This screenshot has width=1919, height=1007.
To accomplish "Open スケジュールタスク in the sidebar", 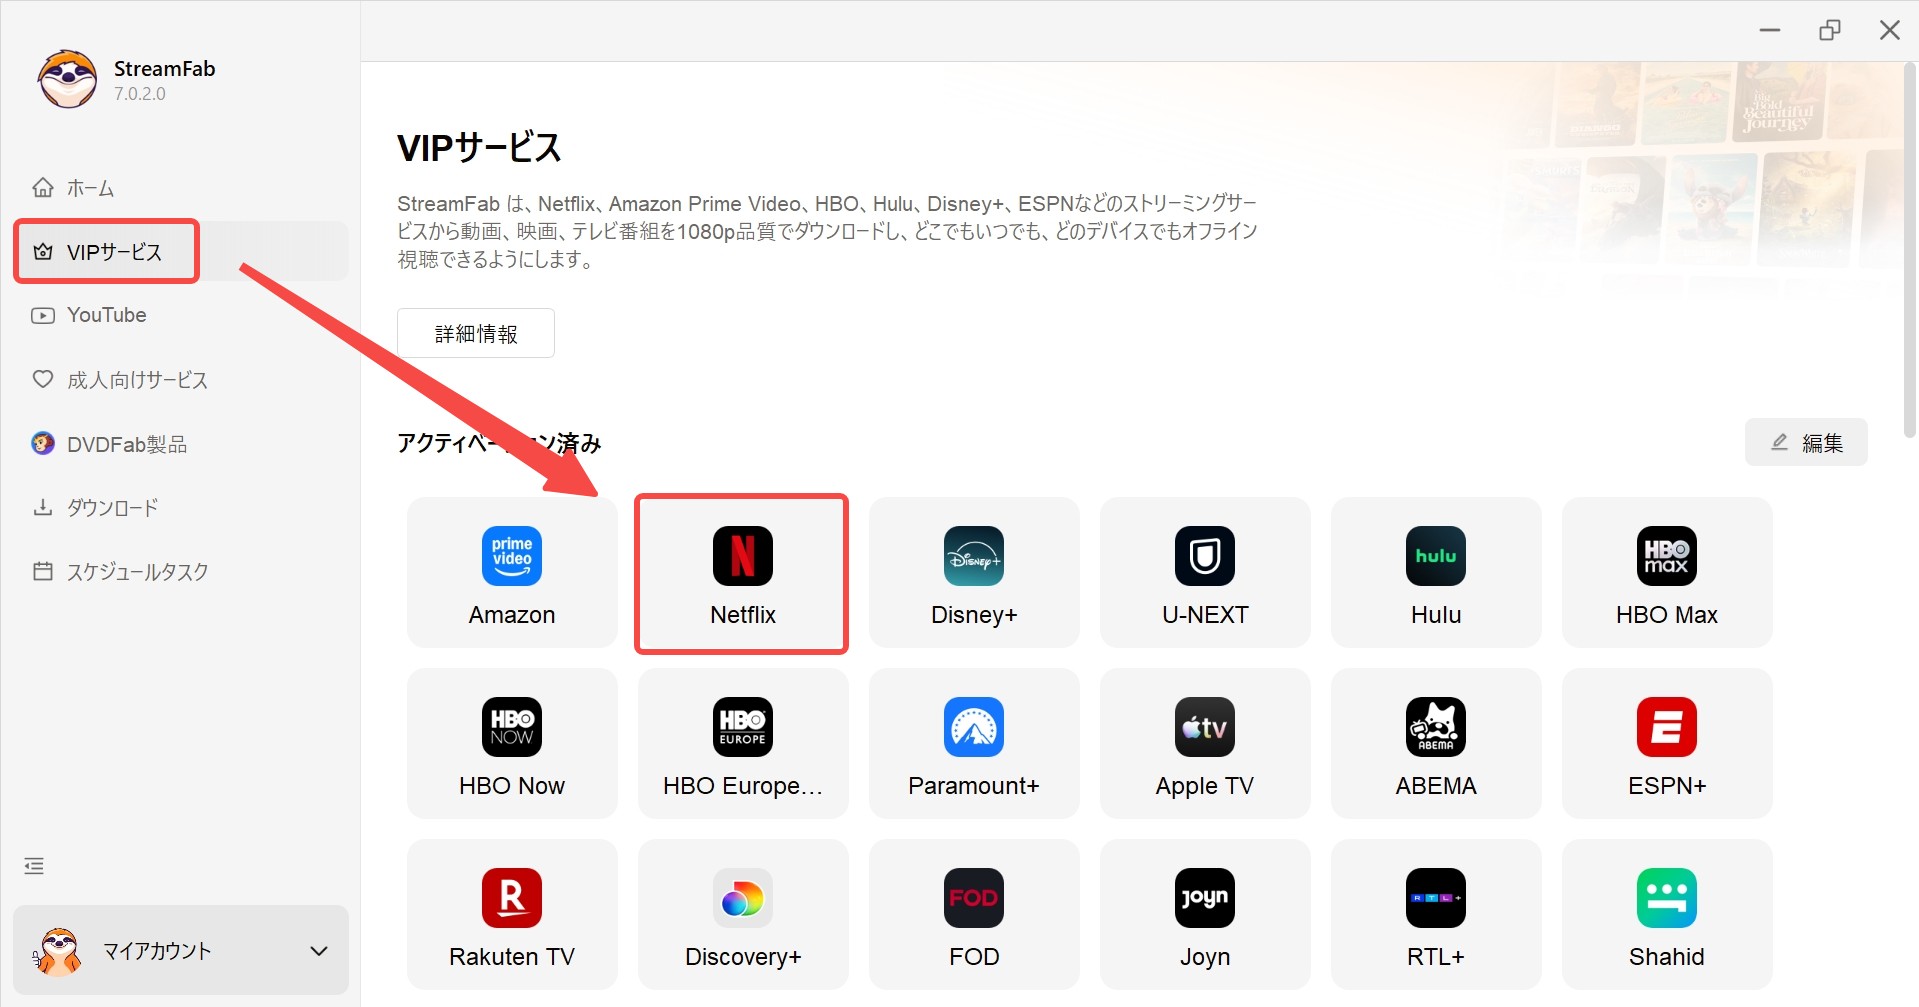I will (180, 572).
